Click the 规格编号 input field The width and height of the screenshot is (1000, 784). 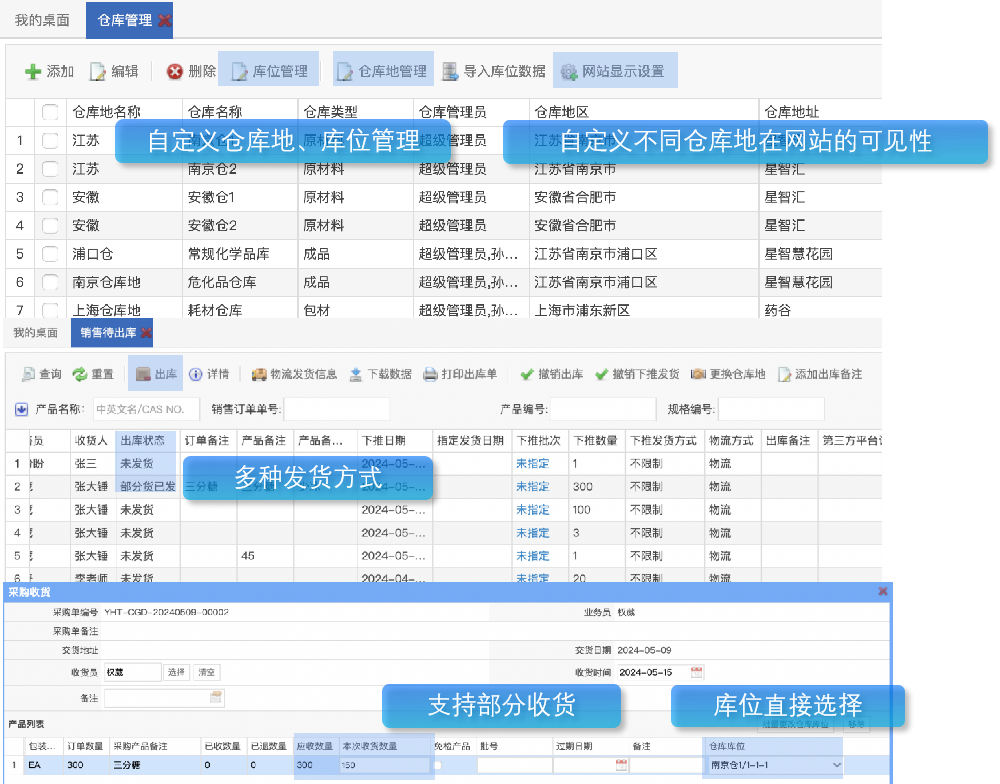pos(772,410)
